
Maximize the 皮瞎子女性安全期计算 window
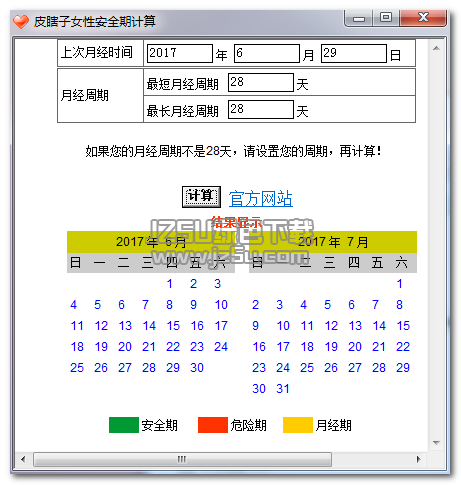386,18
